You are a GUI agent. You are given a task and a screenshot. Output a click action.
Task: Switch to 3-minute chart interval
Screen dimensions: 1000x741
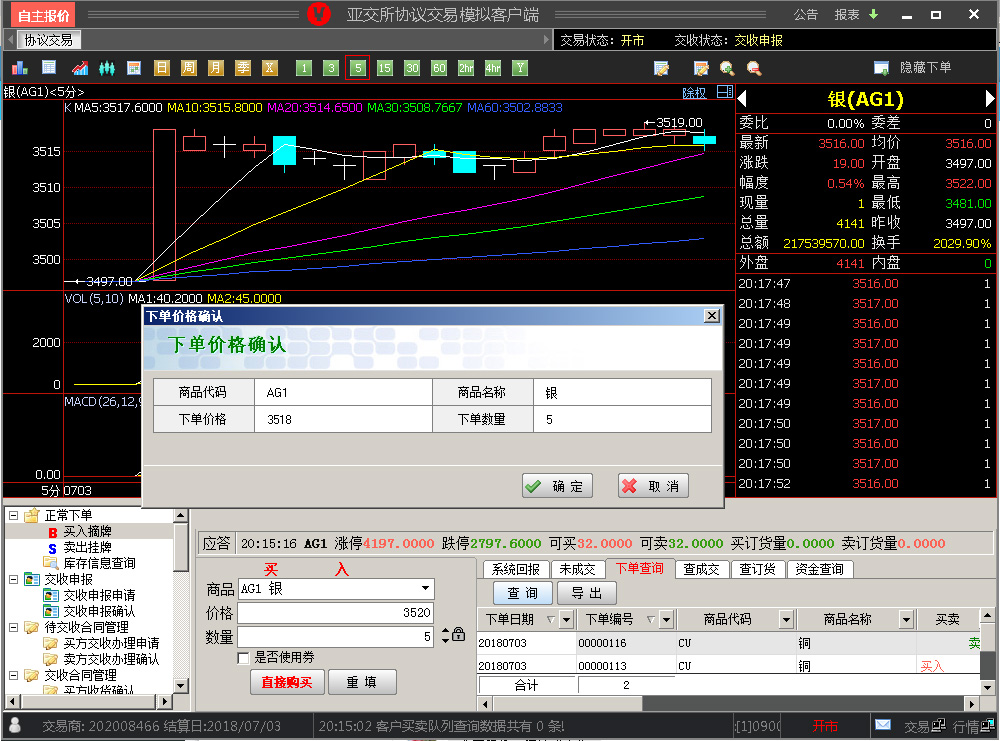pyautogui.click(x=330, y=68)
